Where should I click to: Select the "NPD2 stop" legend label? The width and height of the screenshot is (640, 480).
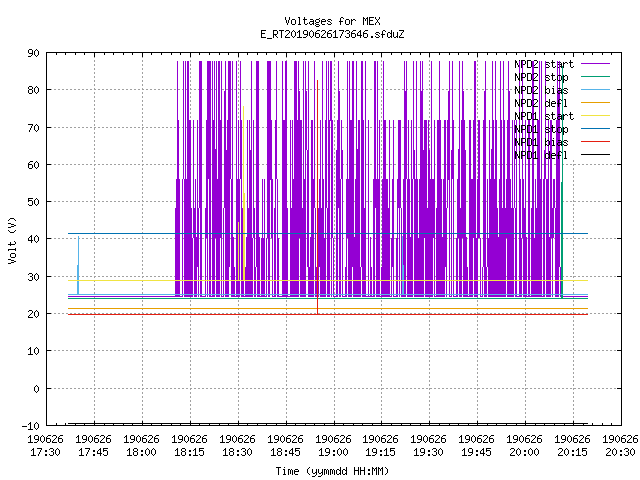541,77
